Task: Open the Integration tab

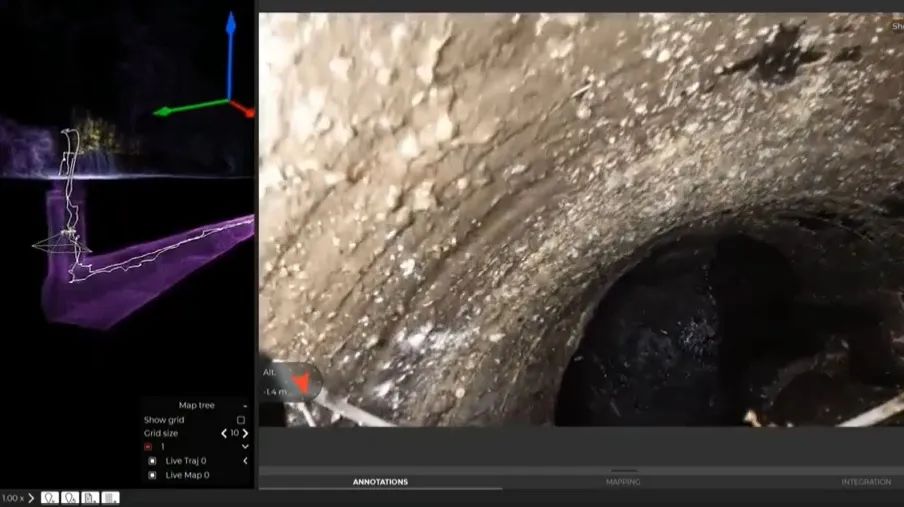Action: (865, 482)
